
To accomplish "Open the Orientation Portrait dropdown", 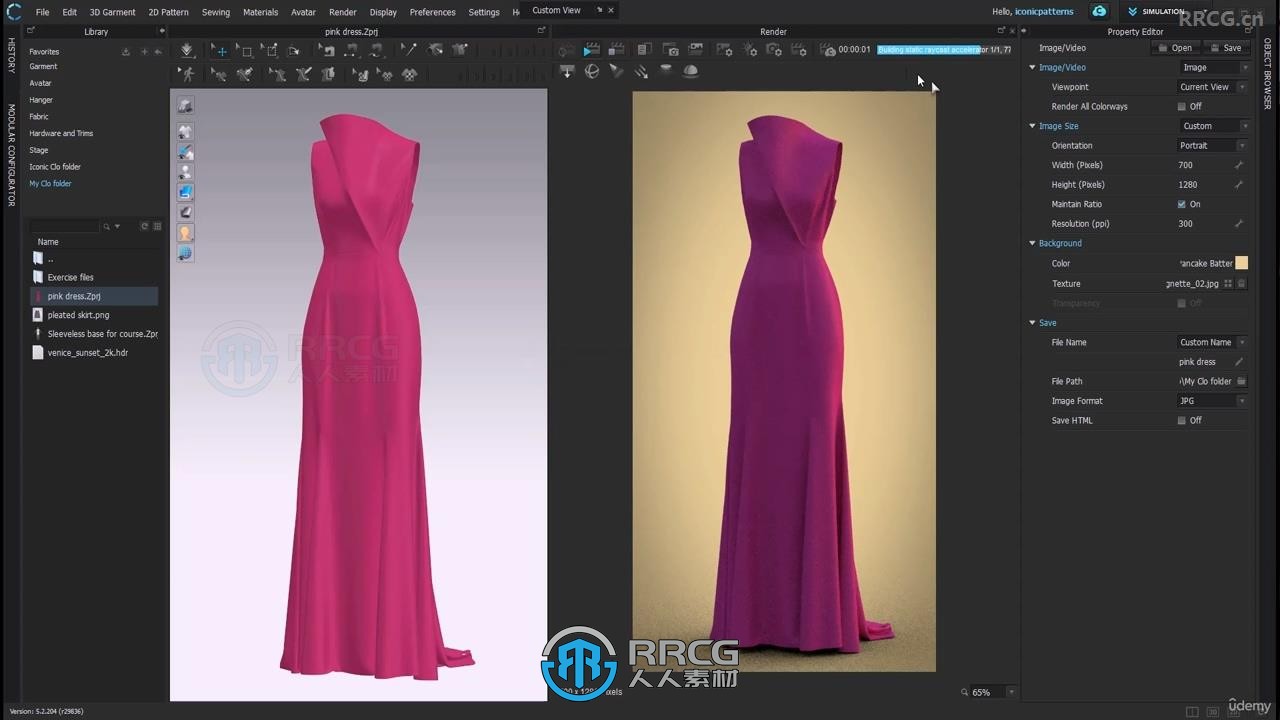I will click(1213, 146).
